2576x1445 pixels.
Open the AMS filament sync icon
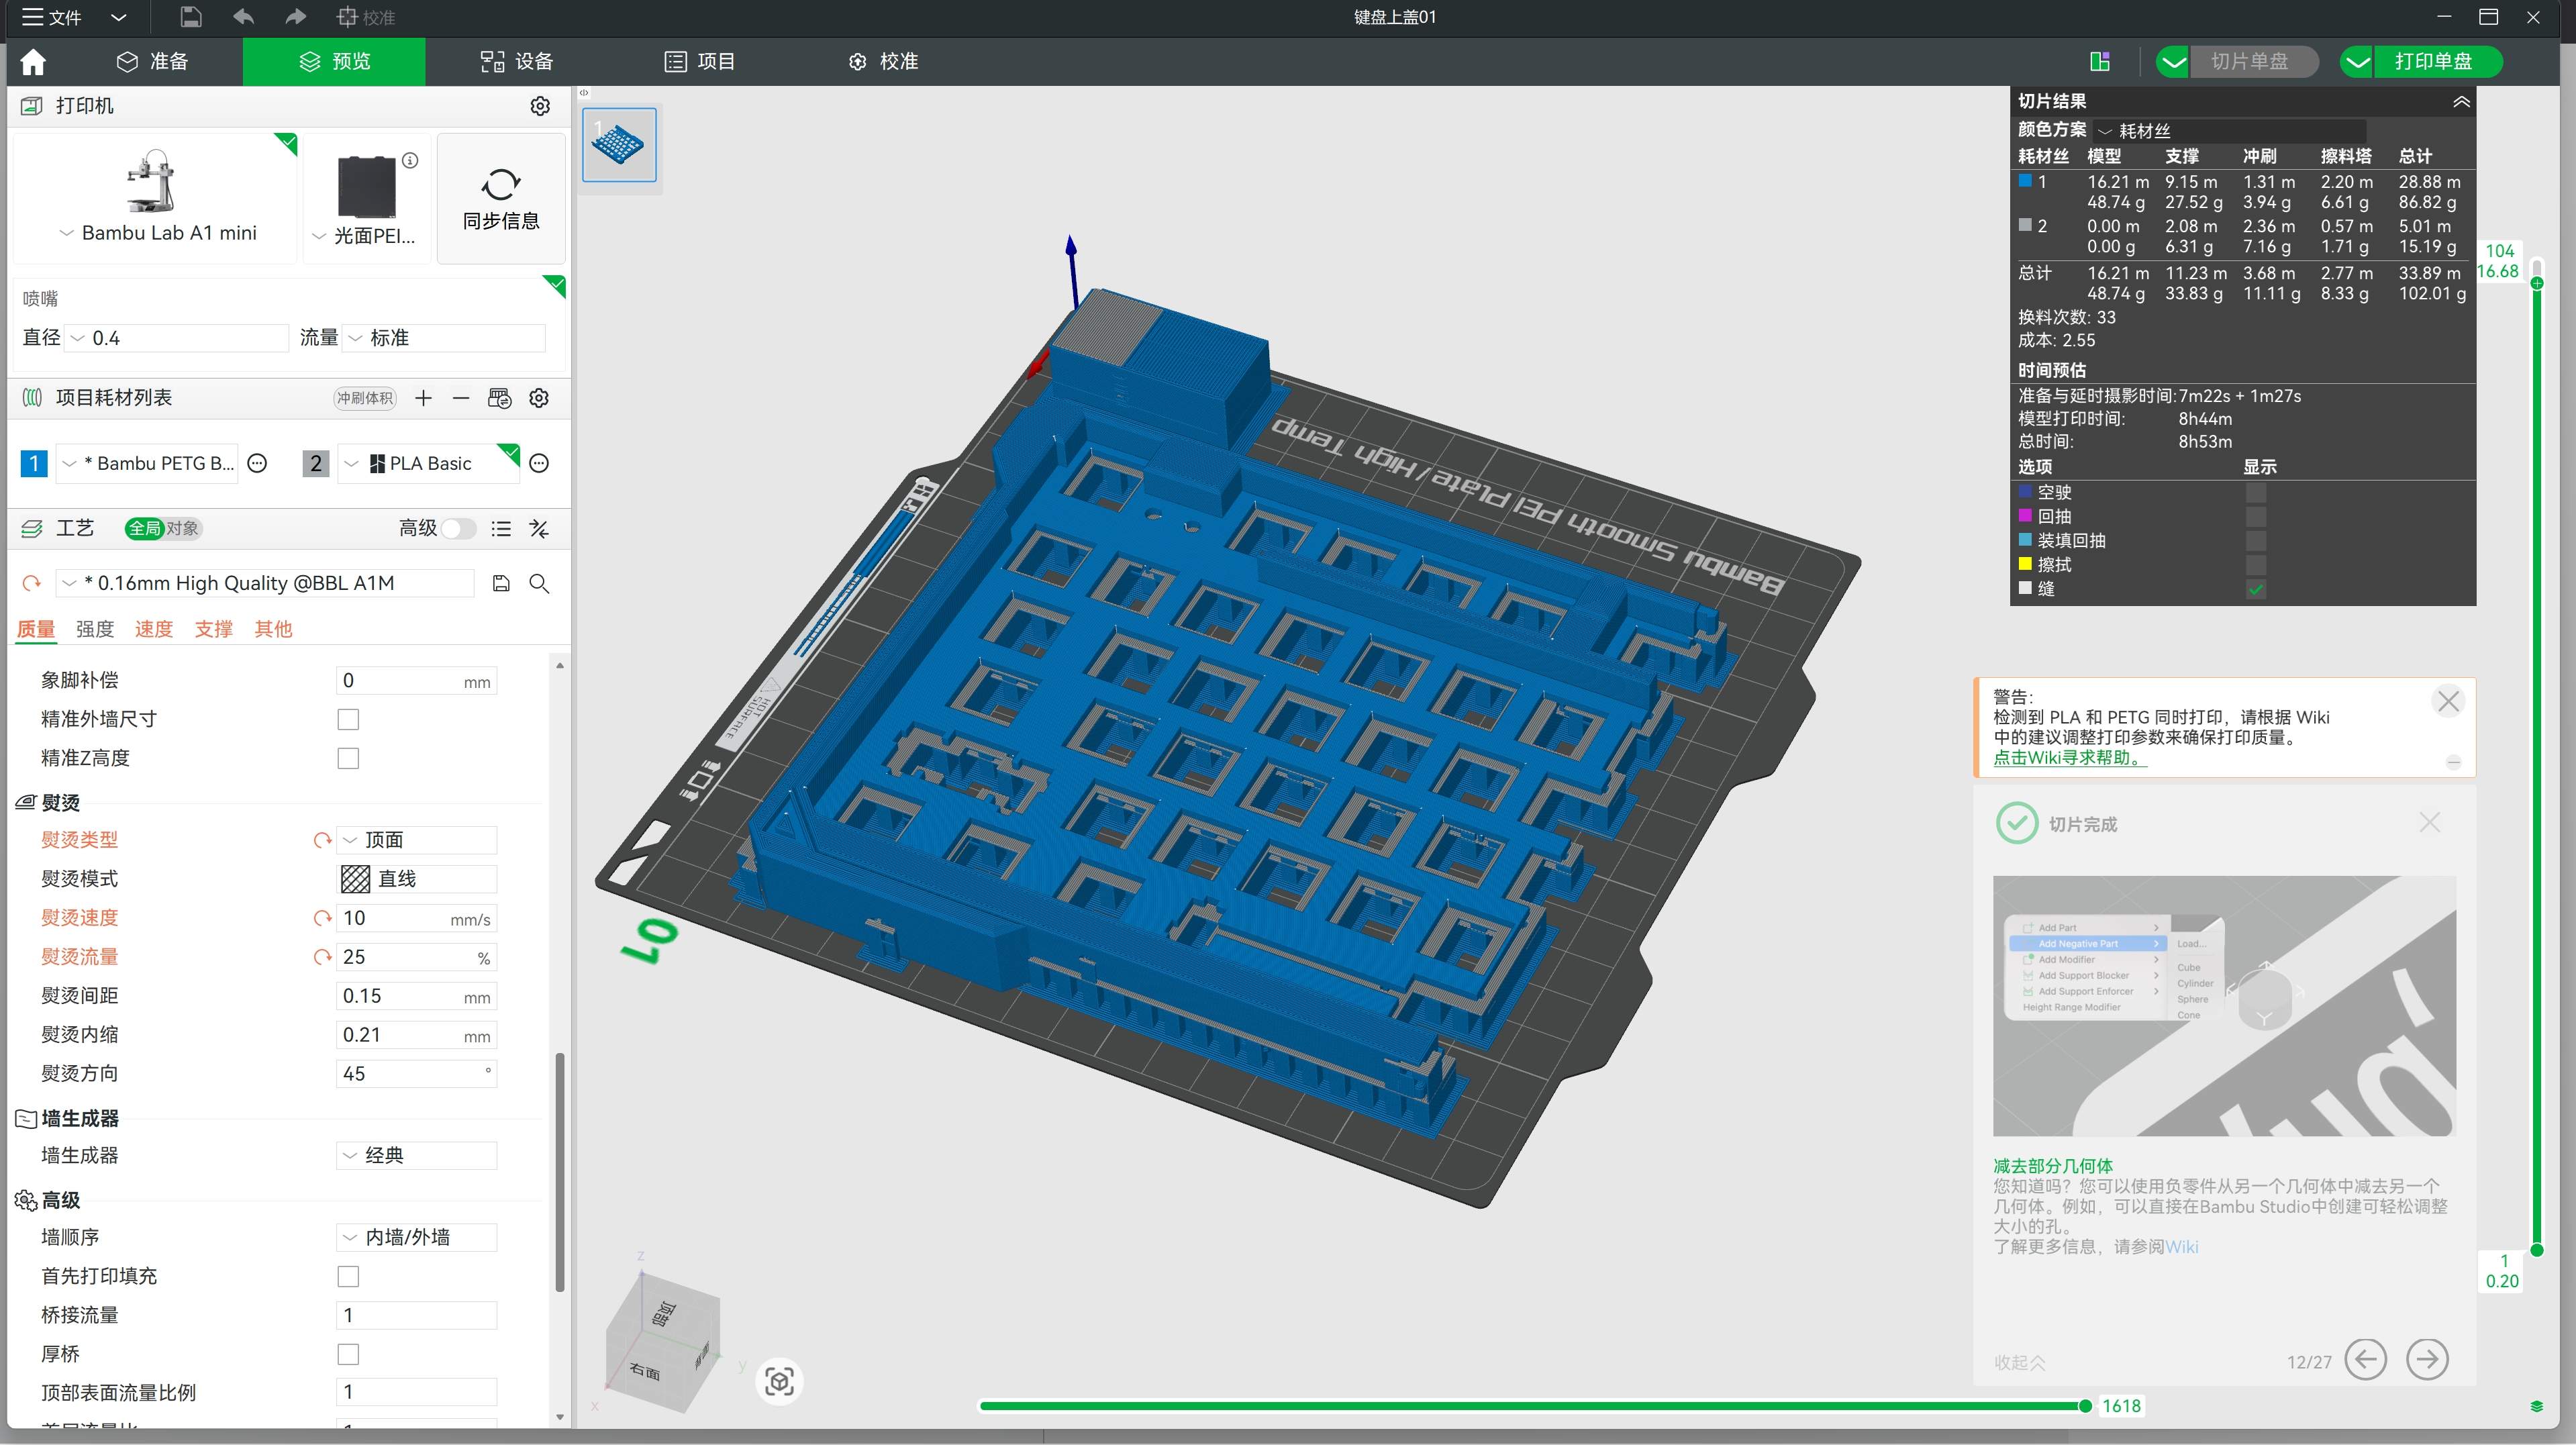tap(500, 398)
